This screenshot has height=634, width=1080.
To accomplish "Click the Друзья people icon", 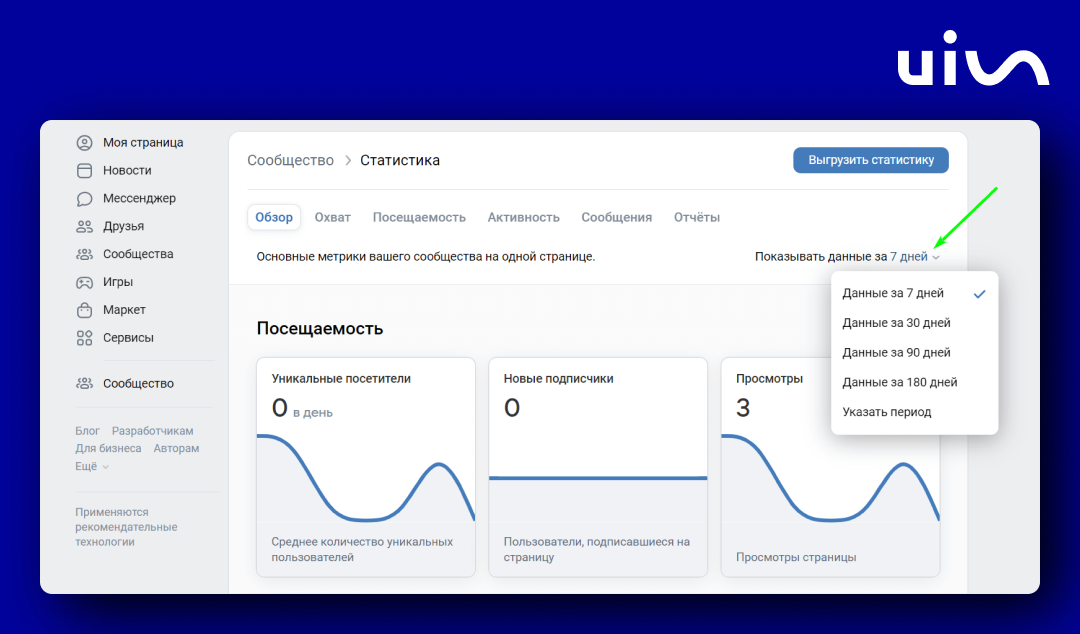I will [84, 226].
